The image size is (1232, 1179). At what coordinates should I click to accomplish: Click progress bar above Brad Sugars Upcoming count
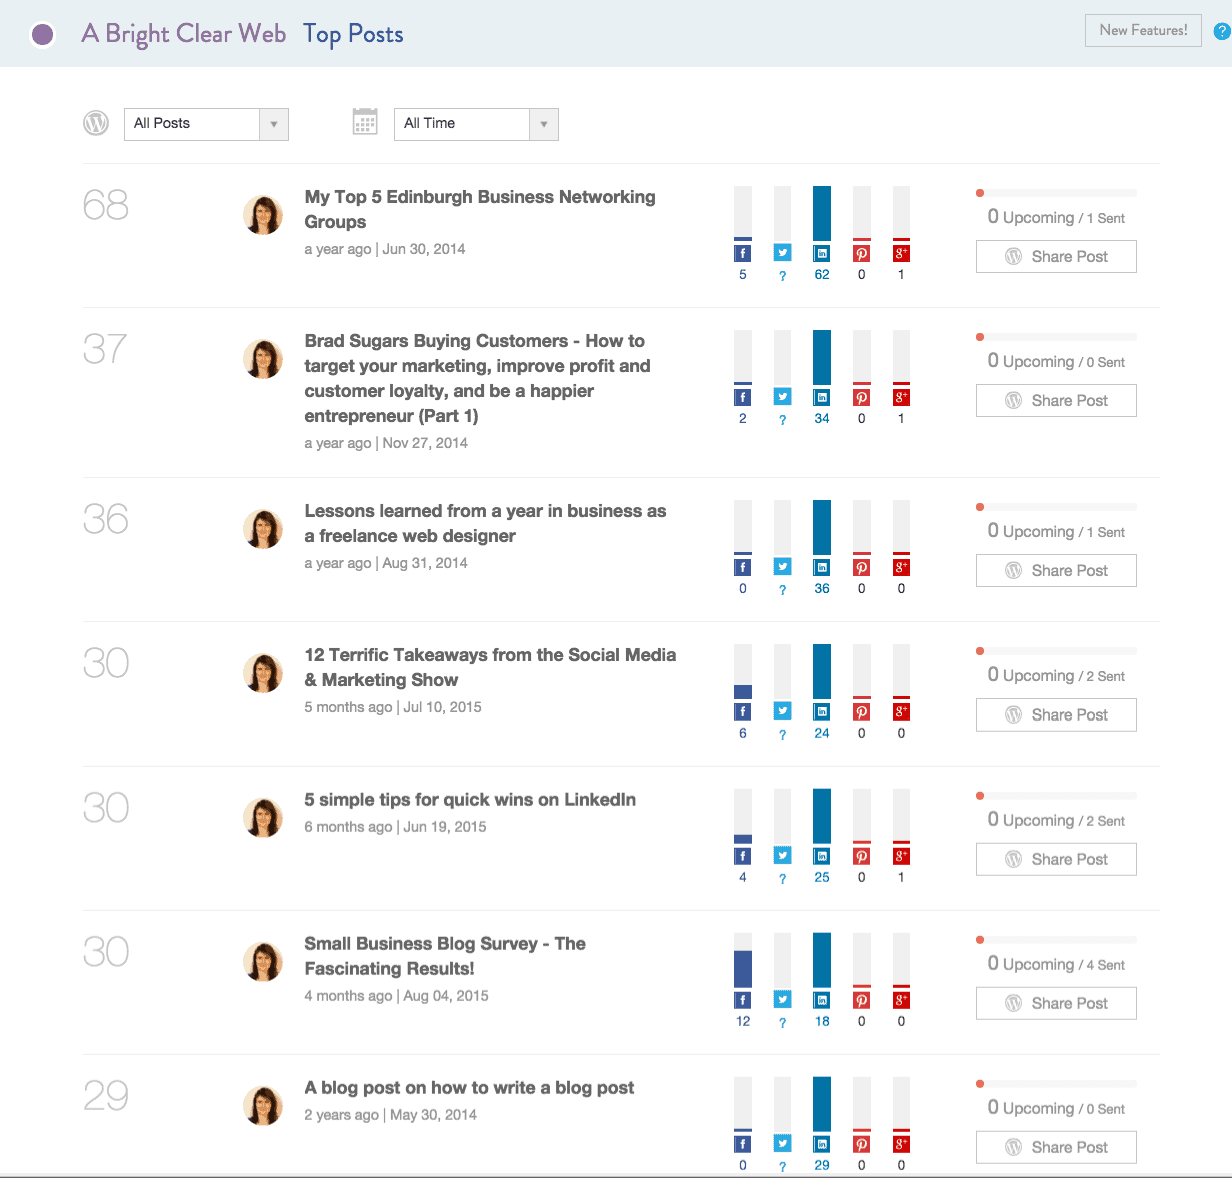tap(1056, 337)
